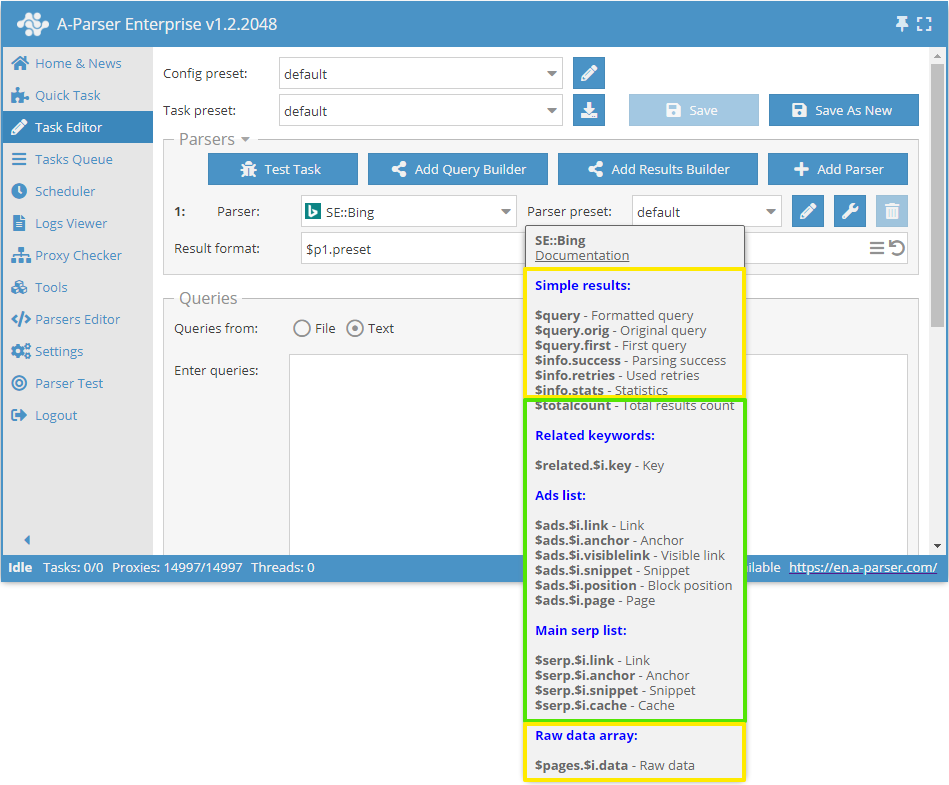The height and width of the screenshot is (785, 949).
Task: Open the Documentation link in the tooltip
Action: click(x=582, y=256)
